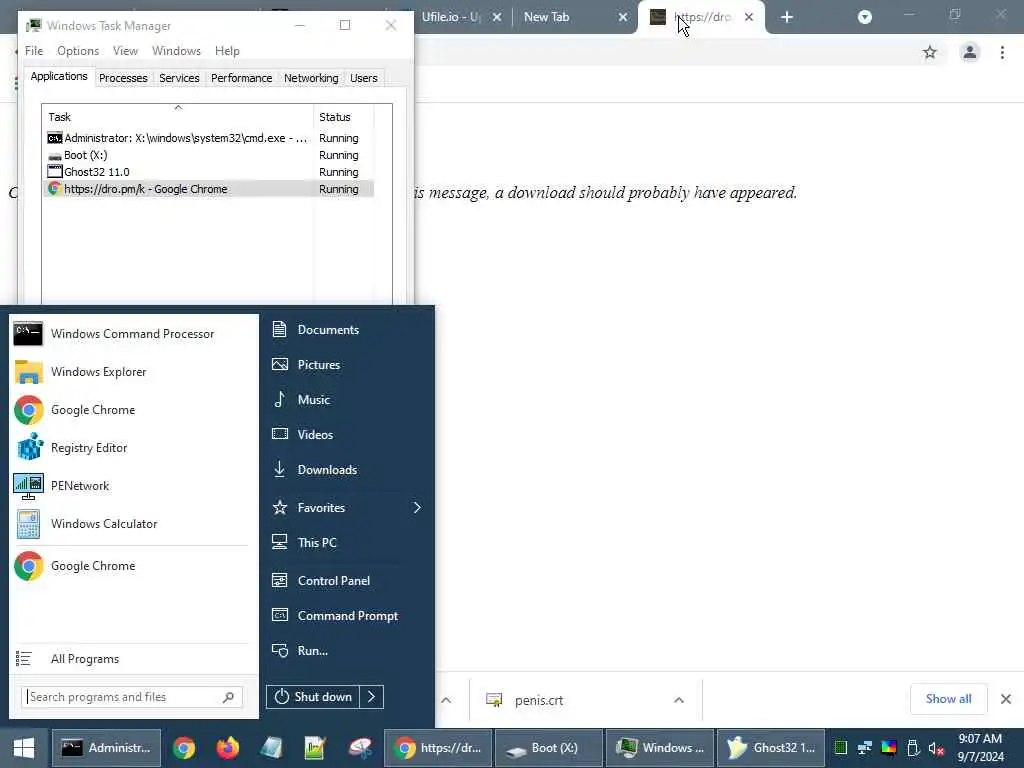Select the Ghost32 11.0 task row
1024x768 pixels.
[x=209, y=172]
